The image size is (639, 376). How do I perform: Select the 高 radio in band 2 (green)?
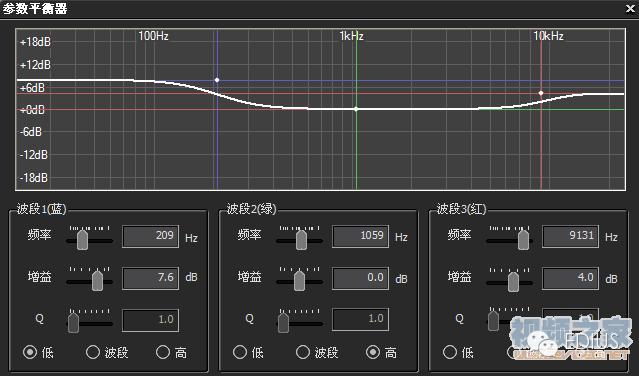(373, 352)
